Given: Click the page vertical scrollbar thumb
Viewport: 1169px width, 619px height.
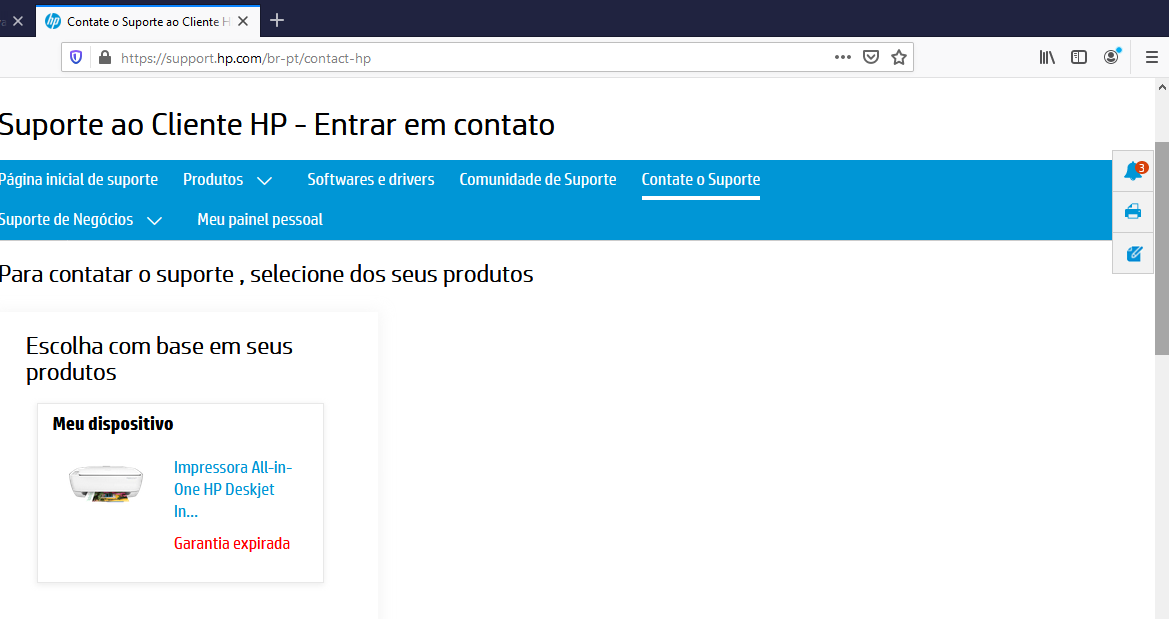Looking at the screenshot, I should pyautogui.click(x=1162, y=248).
